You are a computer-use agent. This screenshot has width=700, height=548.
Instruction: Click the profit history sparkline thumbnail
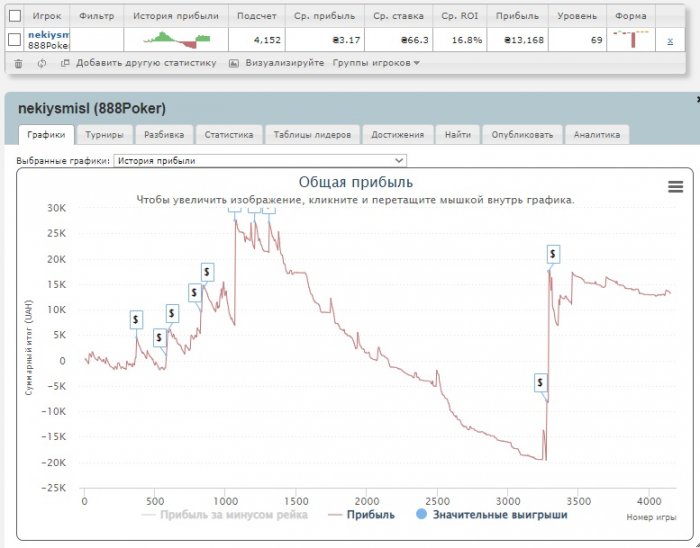[x=176, y=40]
